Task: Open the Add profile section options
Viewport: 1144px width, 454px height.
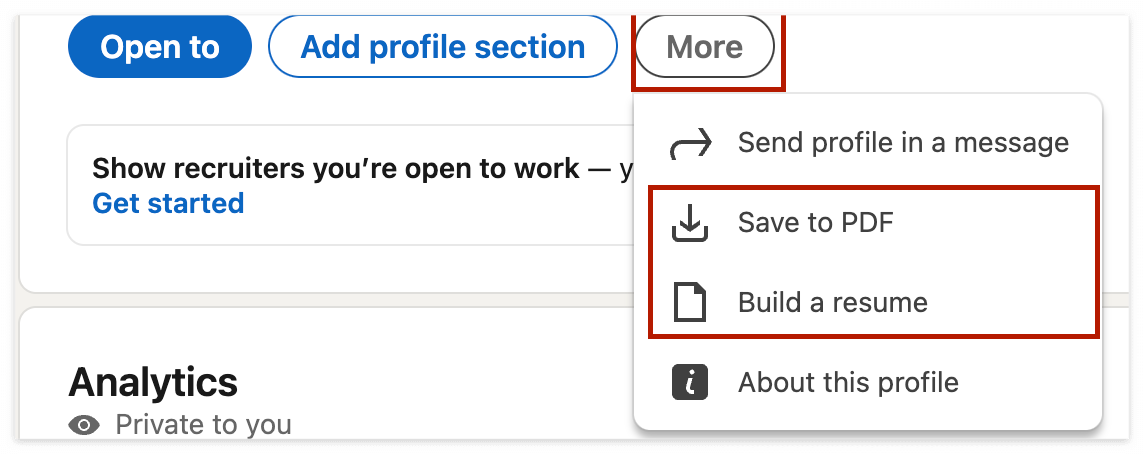Action: point(442,47)
